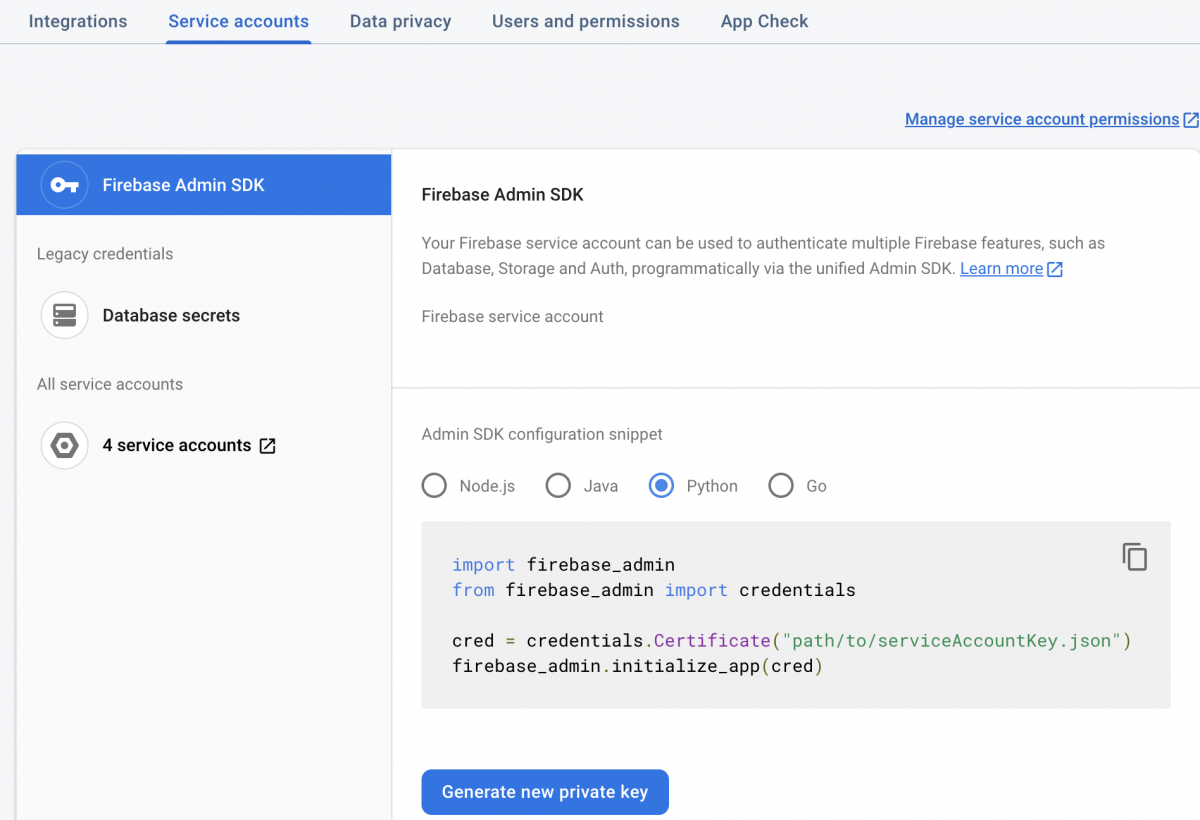Open the 4 service accounts external link icon
The height and width of the screenshot is (820, 1200).
tap(267, 445)
